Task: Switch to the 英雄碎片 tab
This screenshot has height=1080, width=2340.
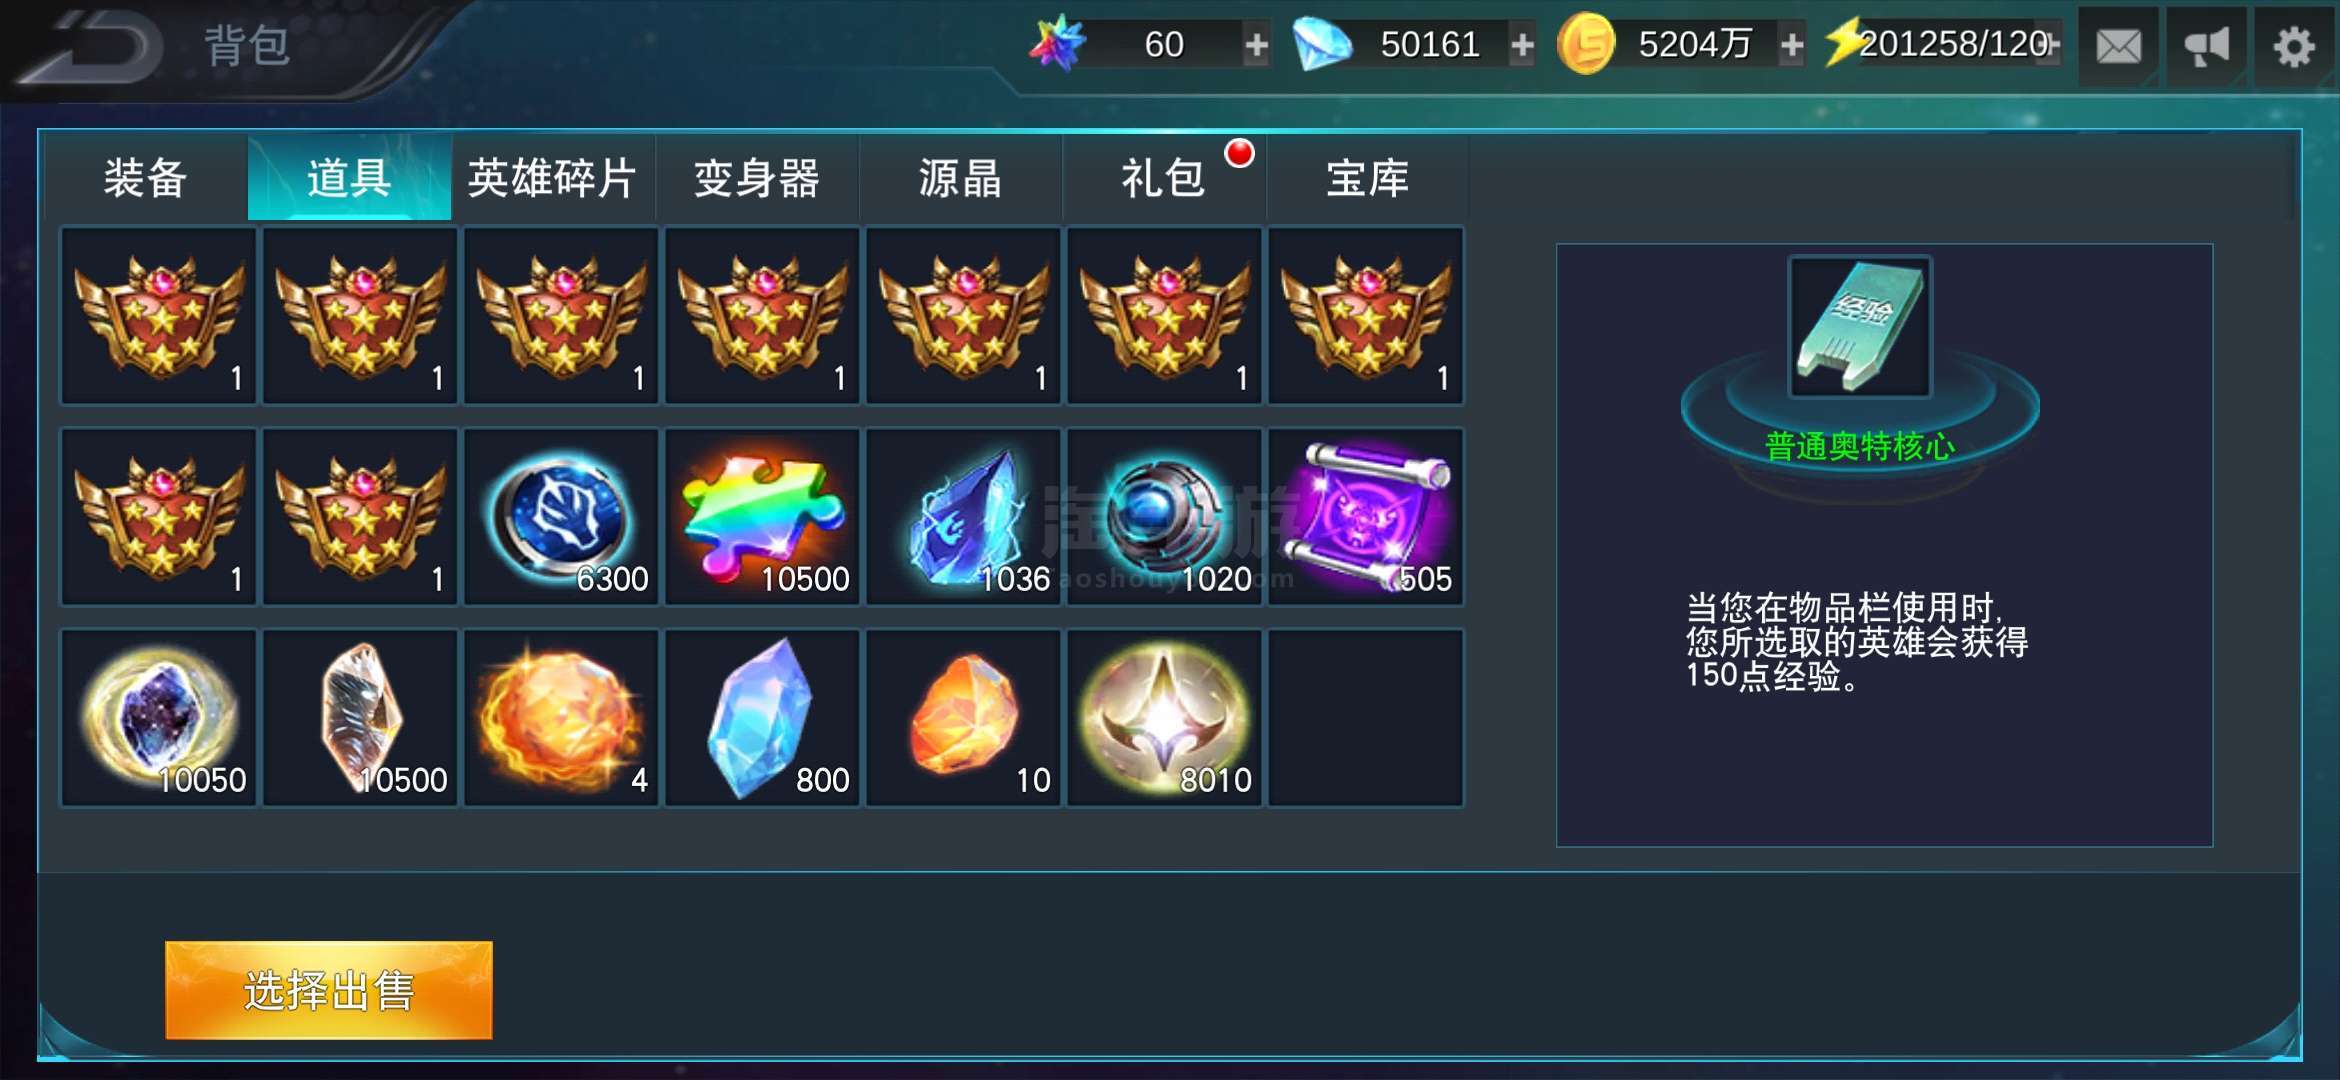Action: (552, 178)
